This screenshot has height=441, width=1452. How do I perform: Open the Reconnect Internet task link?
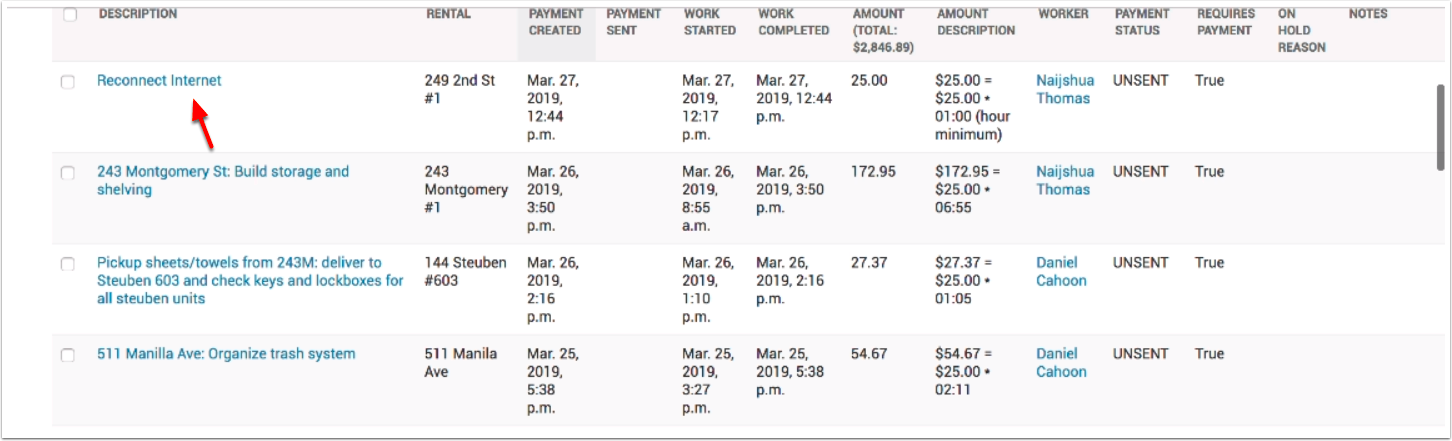click(159, 80)
